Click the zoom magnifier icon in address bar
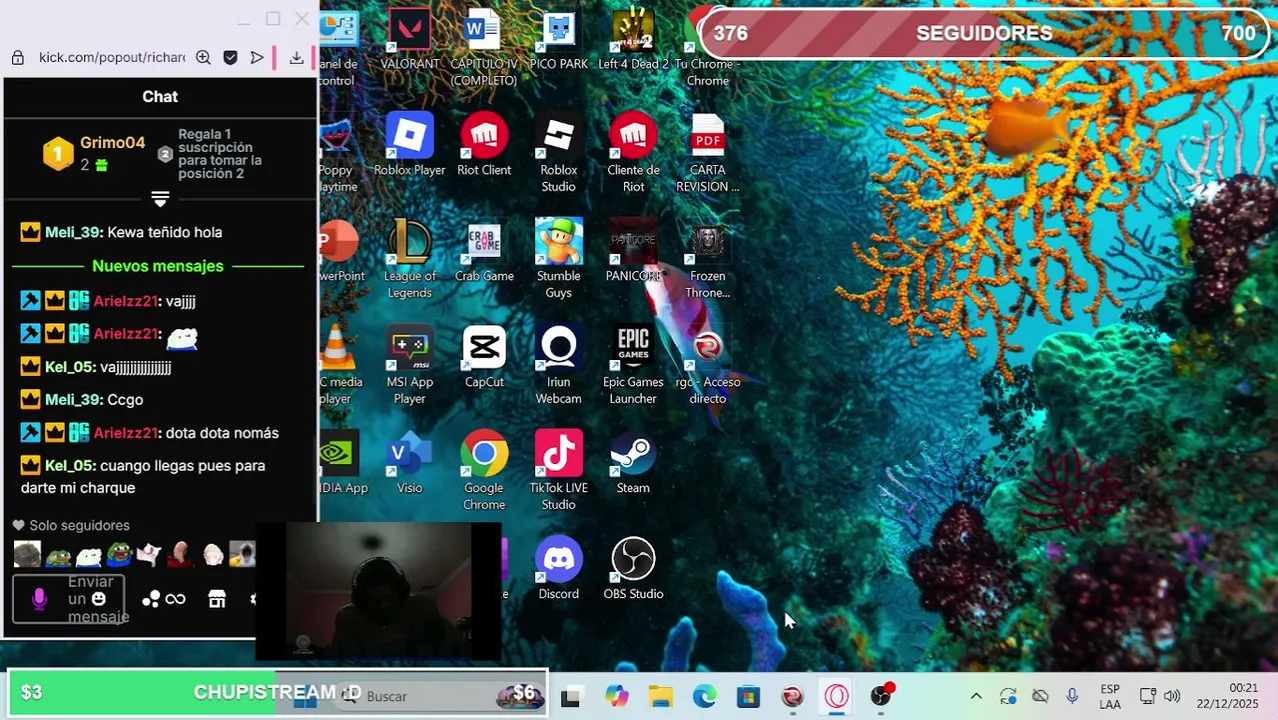The image size is (1278, 720). tap(203, 58)
